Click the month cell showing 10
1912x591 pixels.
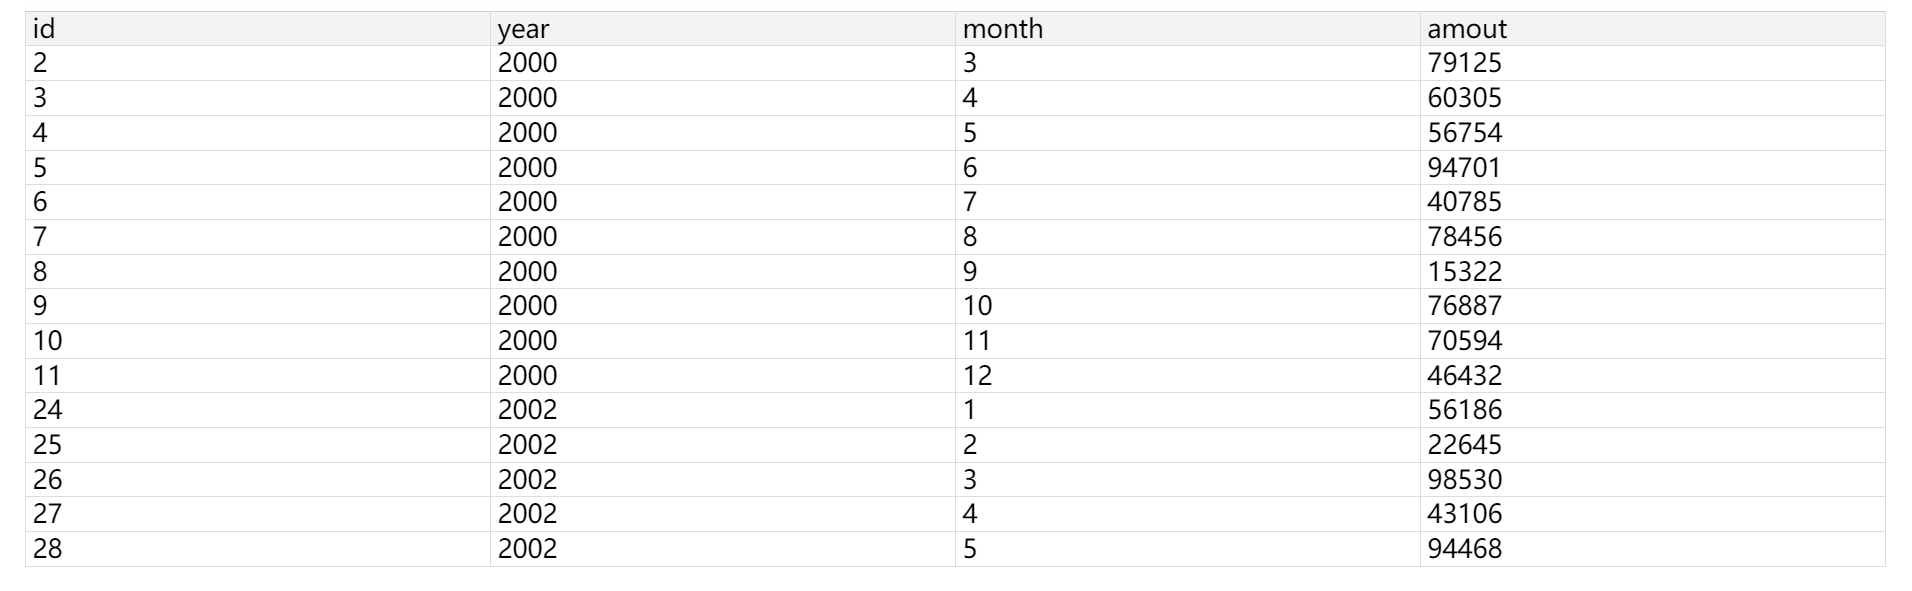click(x=977, y=306)
